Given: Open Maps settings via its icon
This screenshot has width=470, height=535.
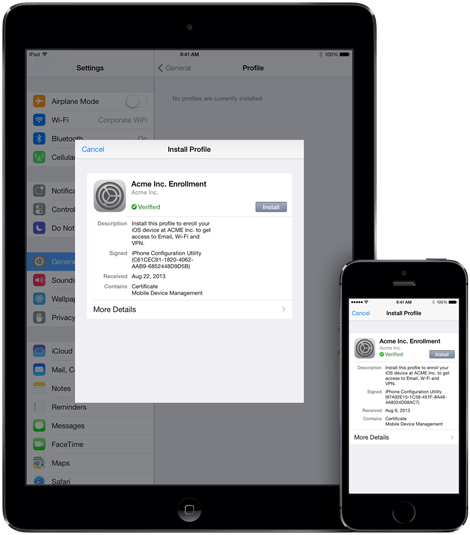Looking at the screenshot, I should coord(39,463).
